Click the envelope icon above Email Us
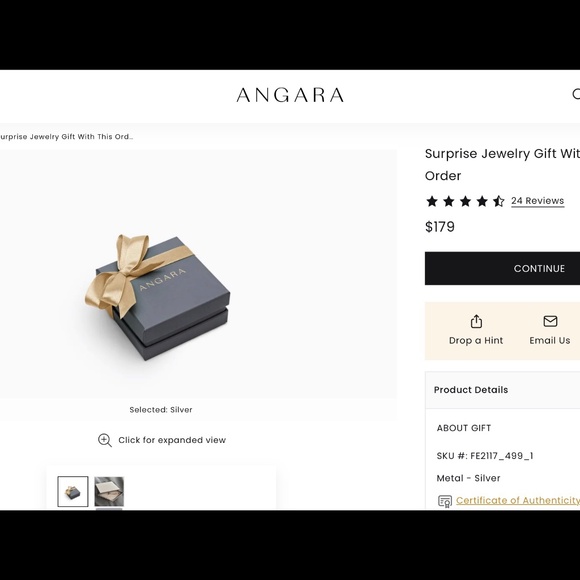This screenshot has width=580, height=580. [x=550, y=321]
